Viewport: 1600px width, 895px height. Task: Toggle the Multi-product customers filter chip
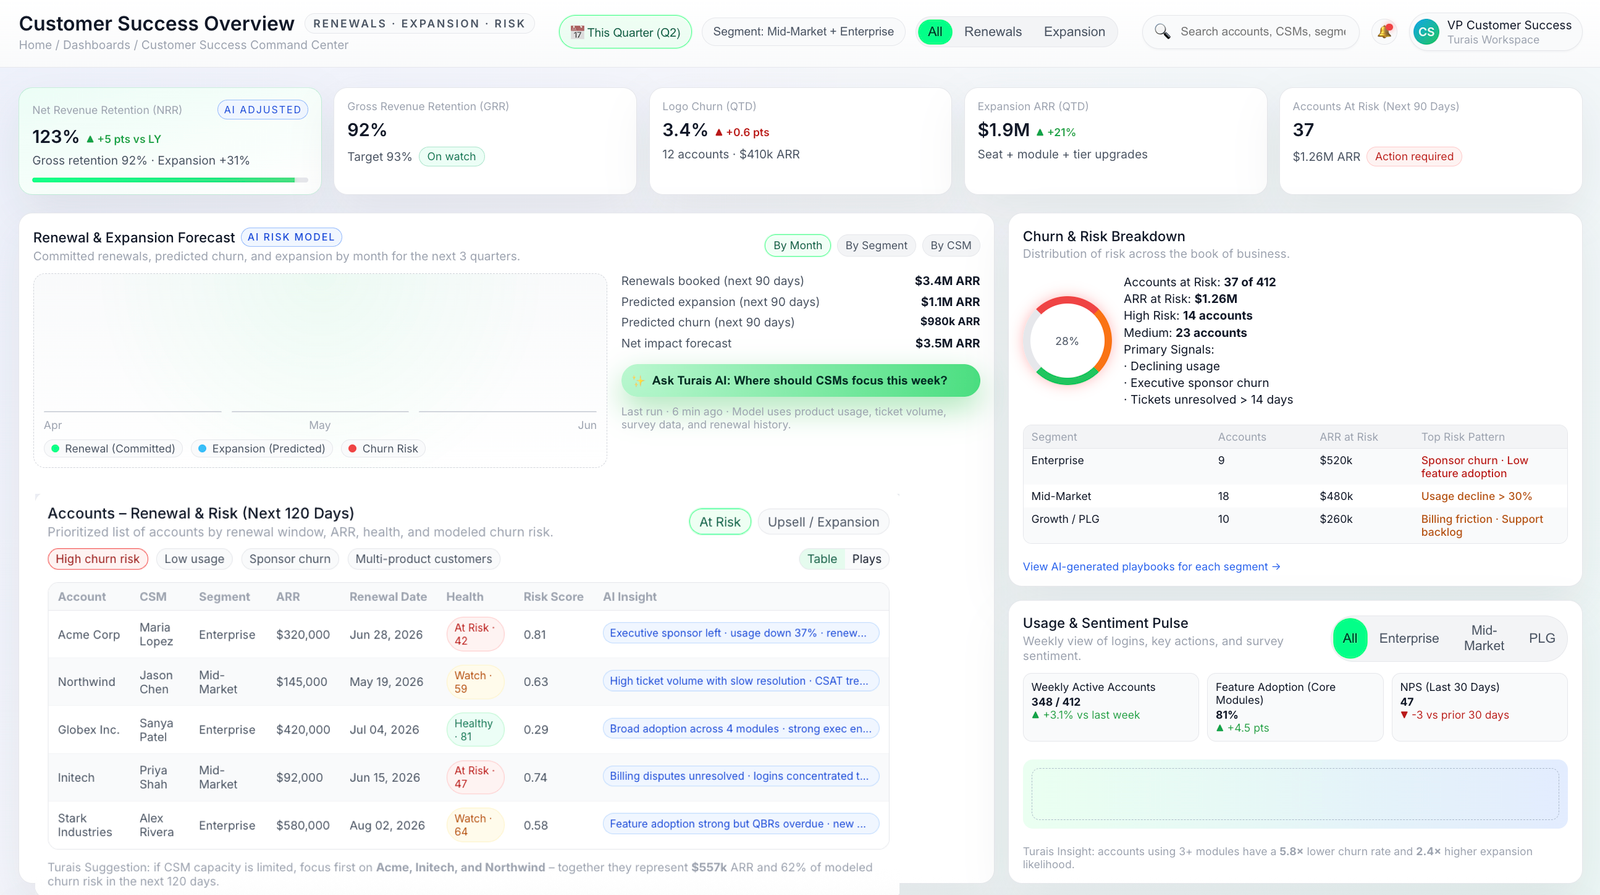pyautogui.click(x=424, y=559)
